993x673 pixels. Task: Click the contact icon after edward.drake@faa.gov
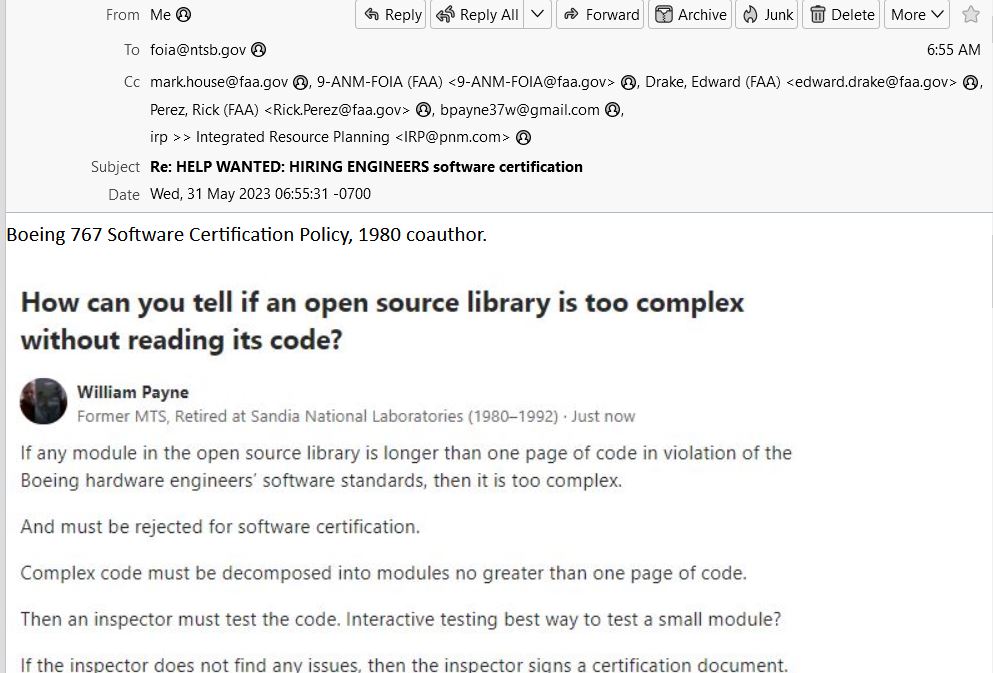(x=970, y=82)
